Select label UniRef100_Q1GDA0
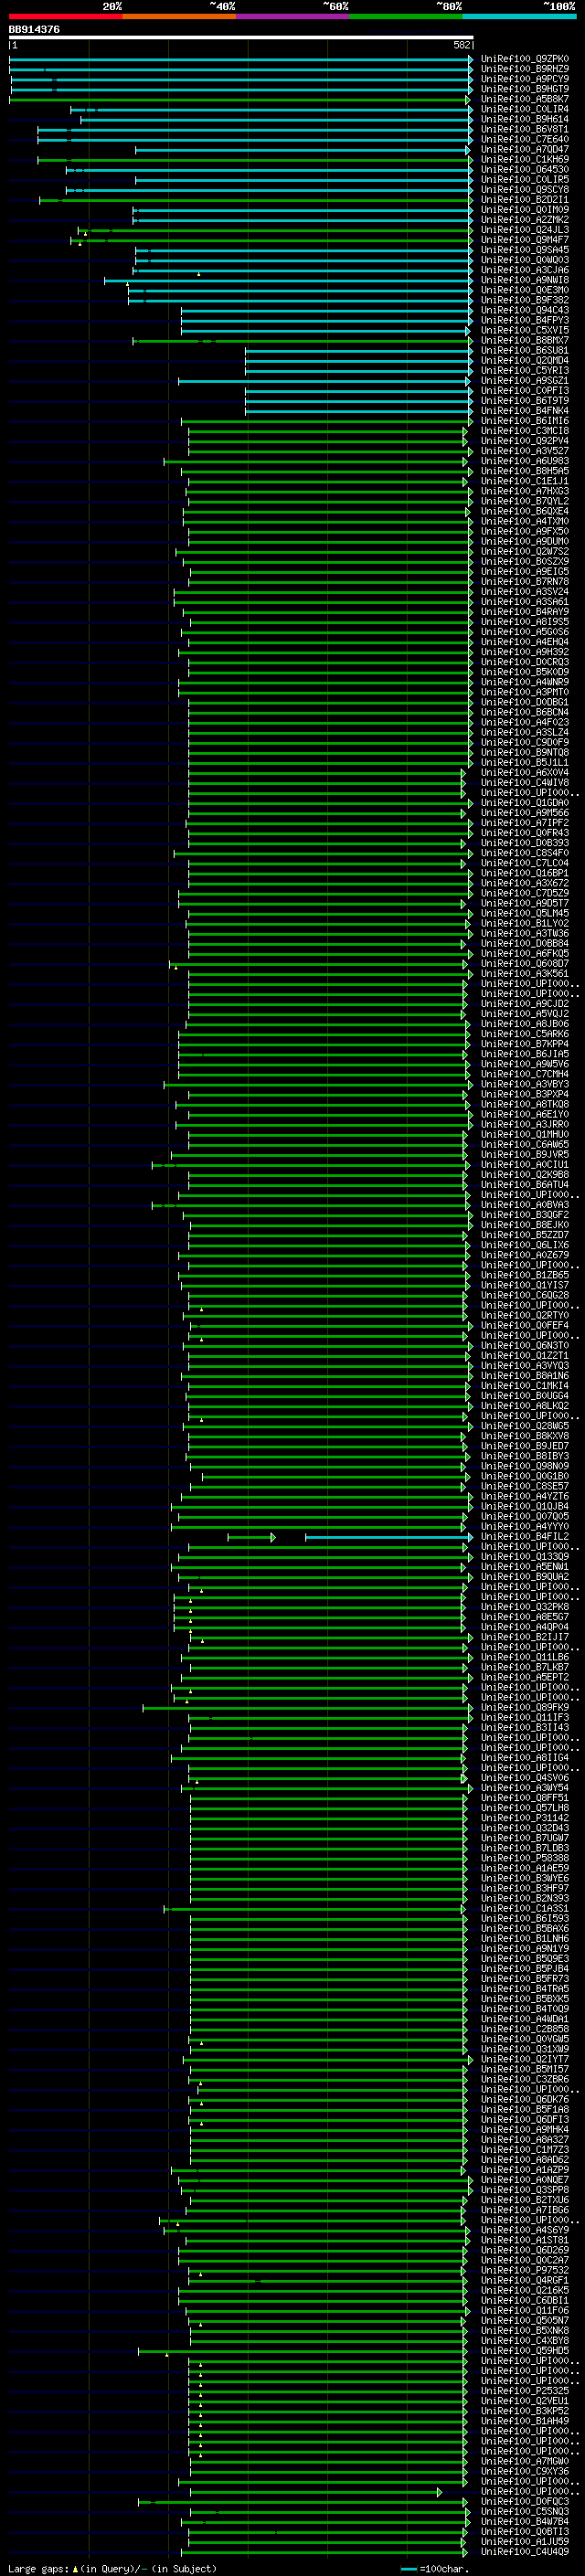The height and width of the screenshot is (2576, 585). [524, 802]
